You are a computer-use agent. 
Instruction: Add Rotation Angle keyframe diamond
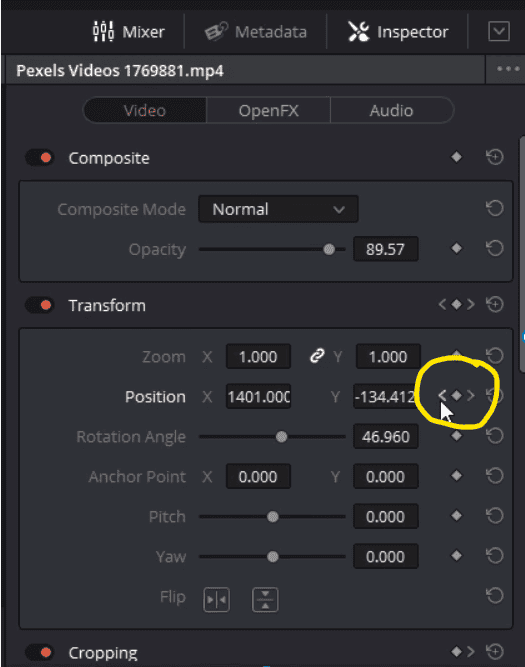(x=457, y=436)
